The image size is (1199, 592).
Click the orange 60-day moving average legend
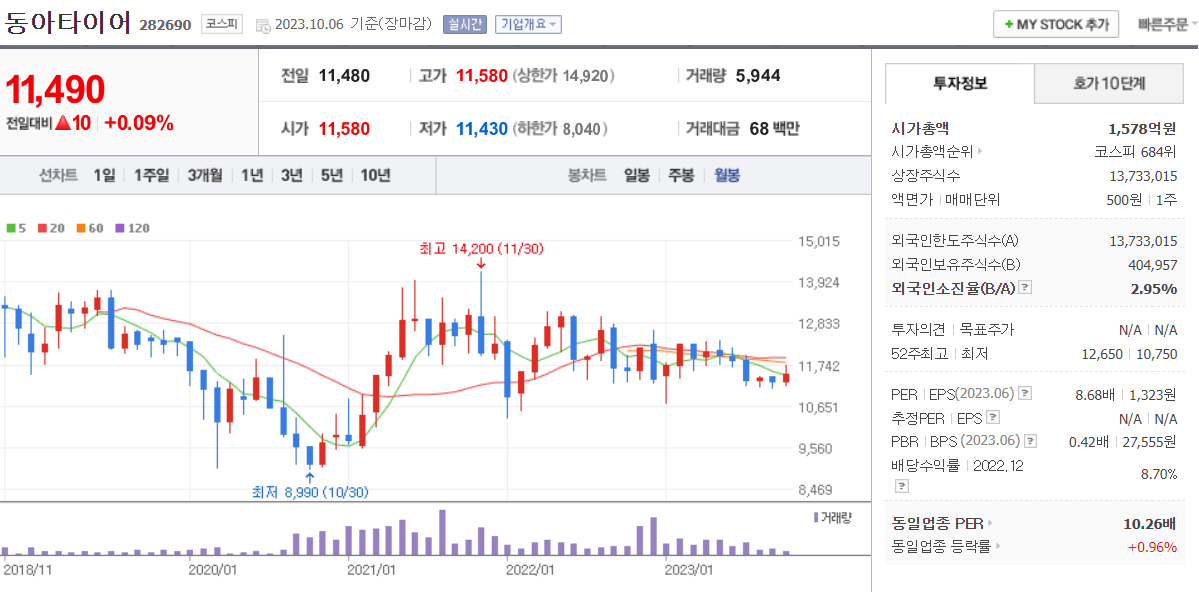coord(88,228)
